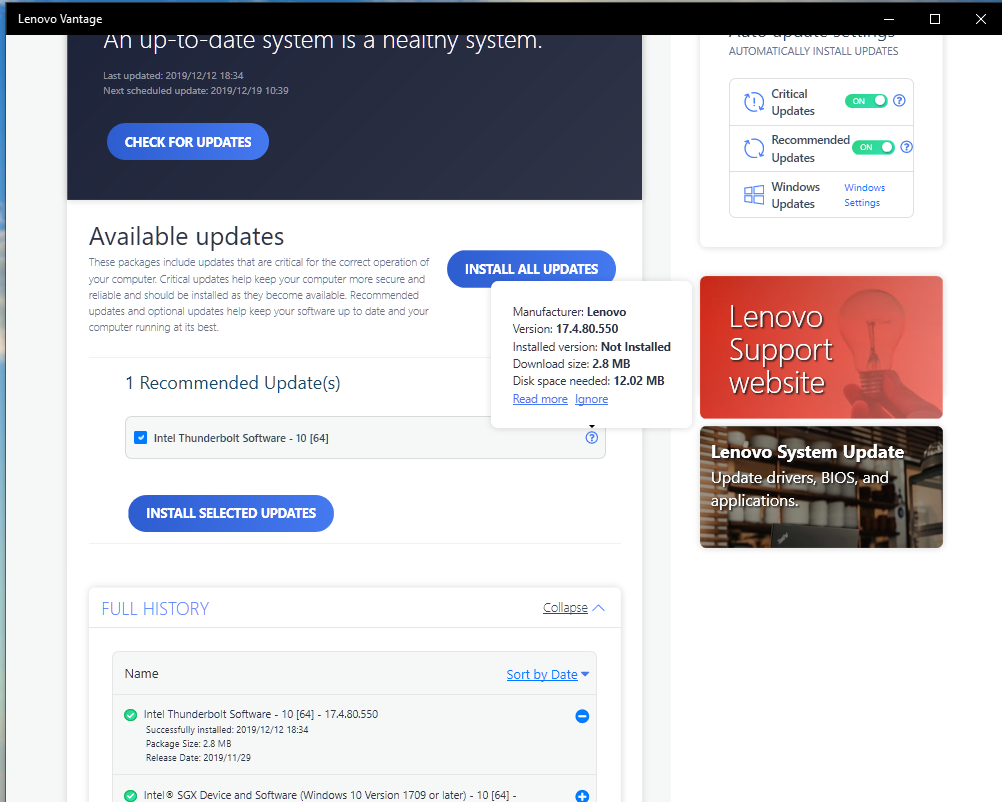Image resolution: width=1002 pixels, height=802 pixels.
Task: Click the 'Available updates' heading
Action: 187,236
